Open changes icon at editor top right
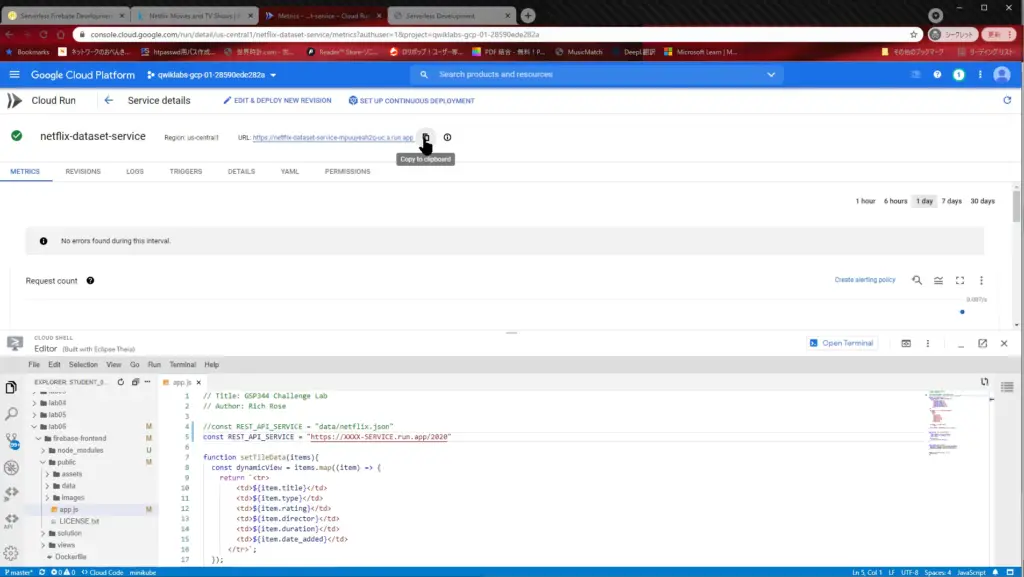Image resolution: width=1024 pixels, height=577 pixels. tap(984, 382)
